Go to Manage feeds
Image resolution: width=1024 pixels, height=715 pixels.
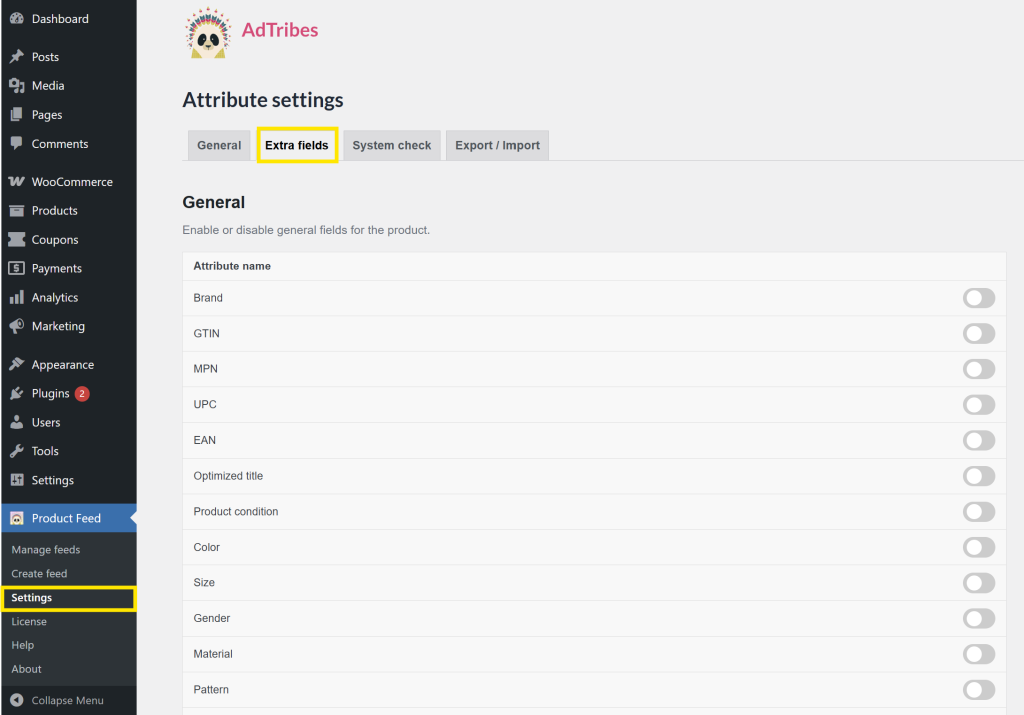(44, 549)
